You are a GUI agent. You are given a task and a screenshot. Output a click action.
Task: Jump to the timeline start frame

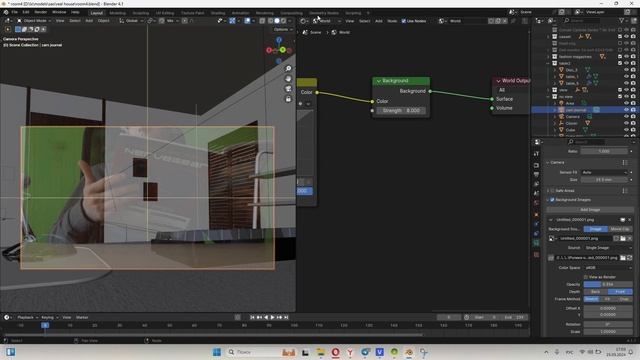pos(252,317)
